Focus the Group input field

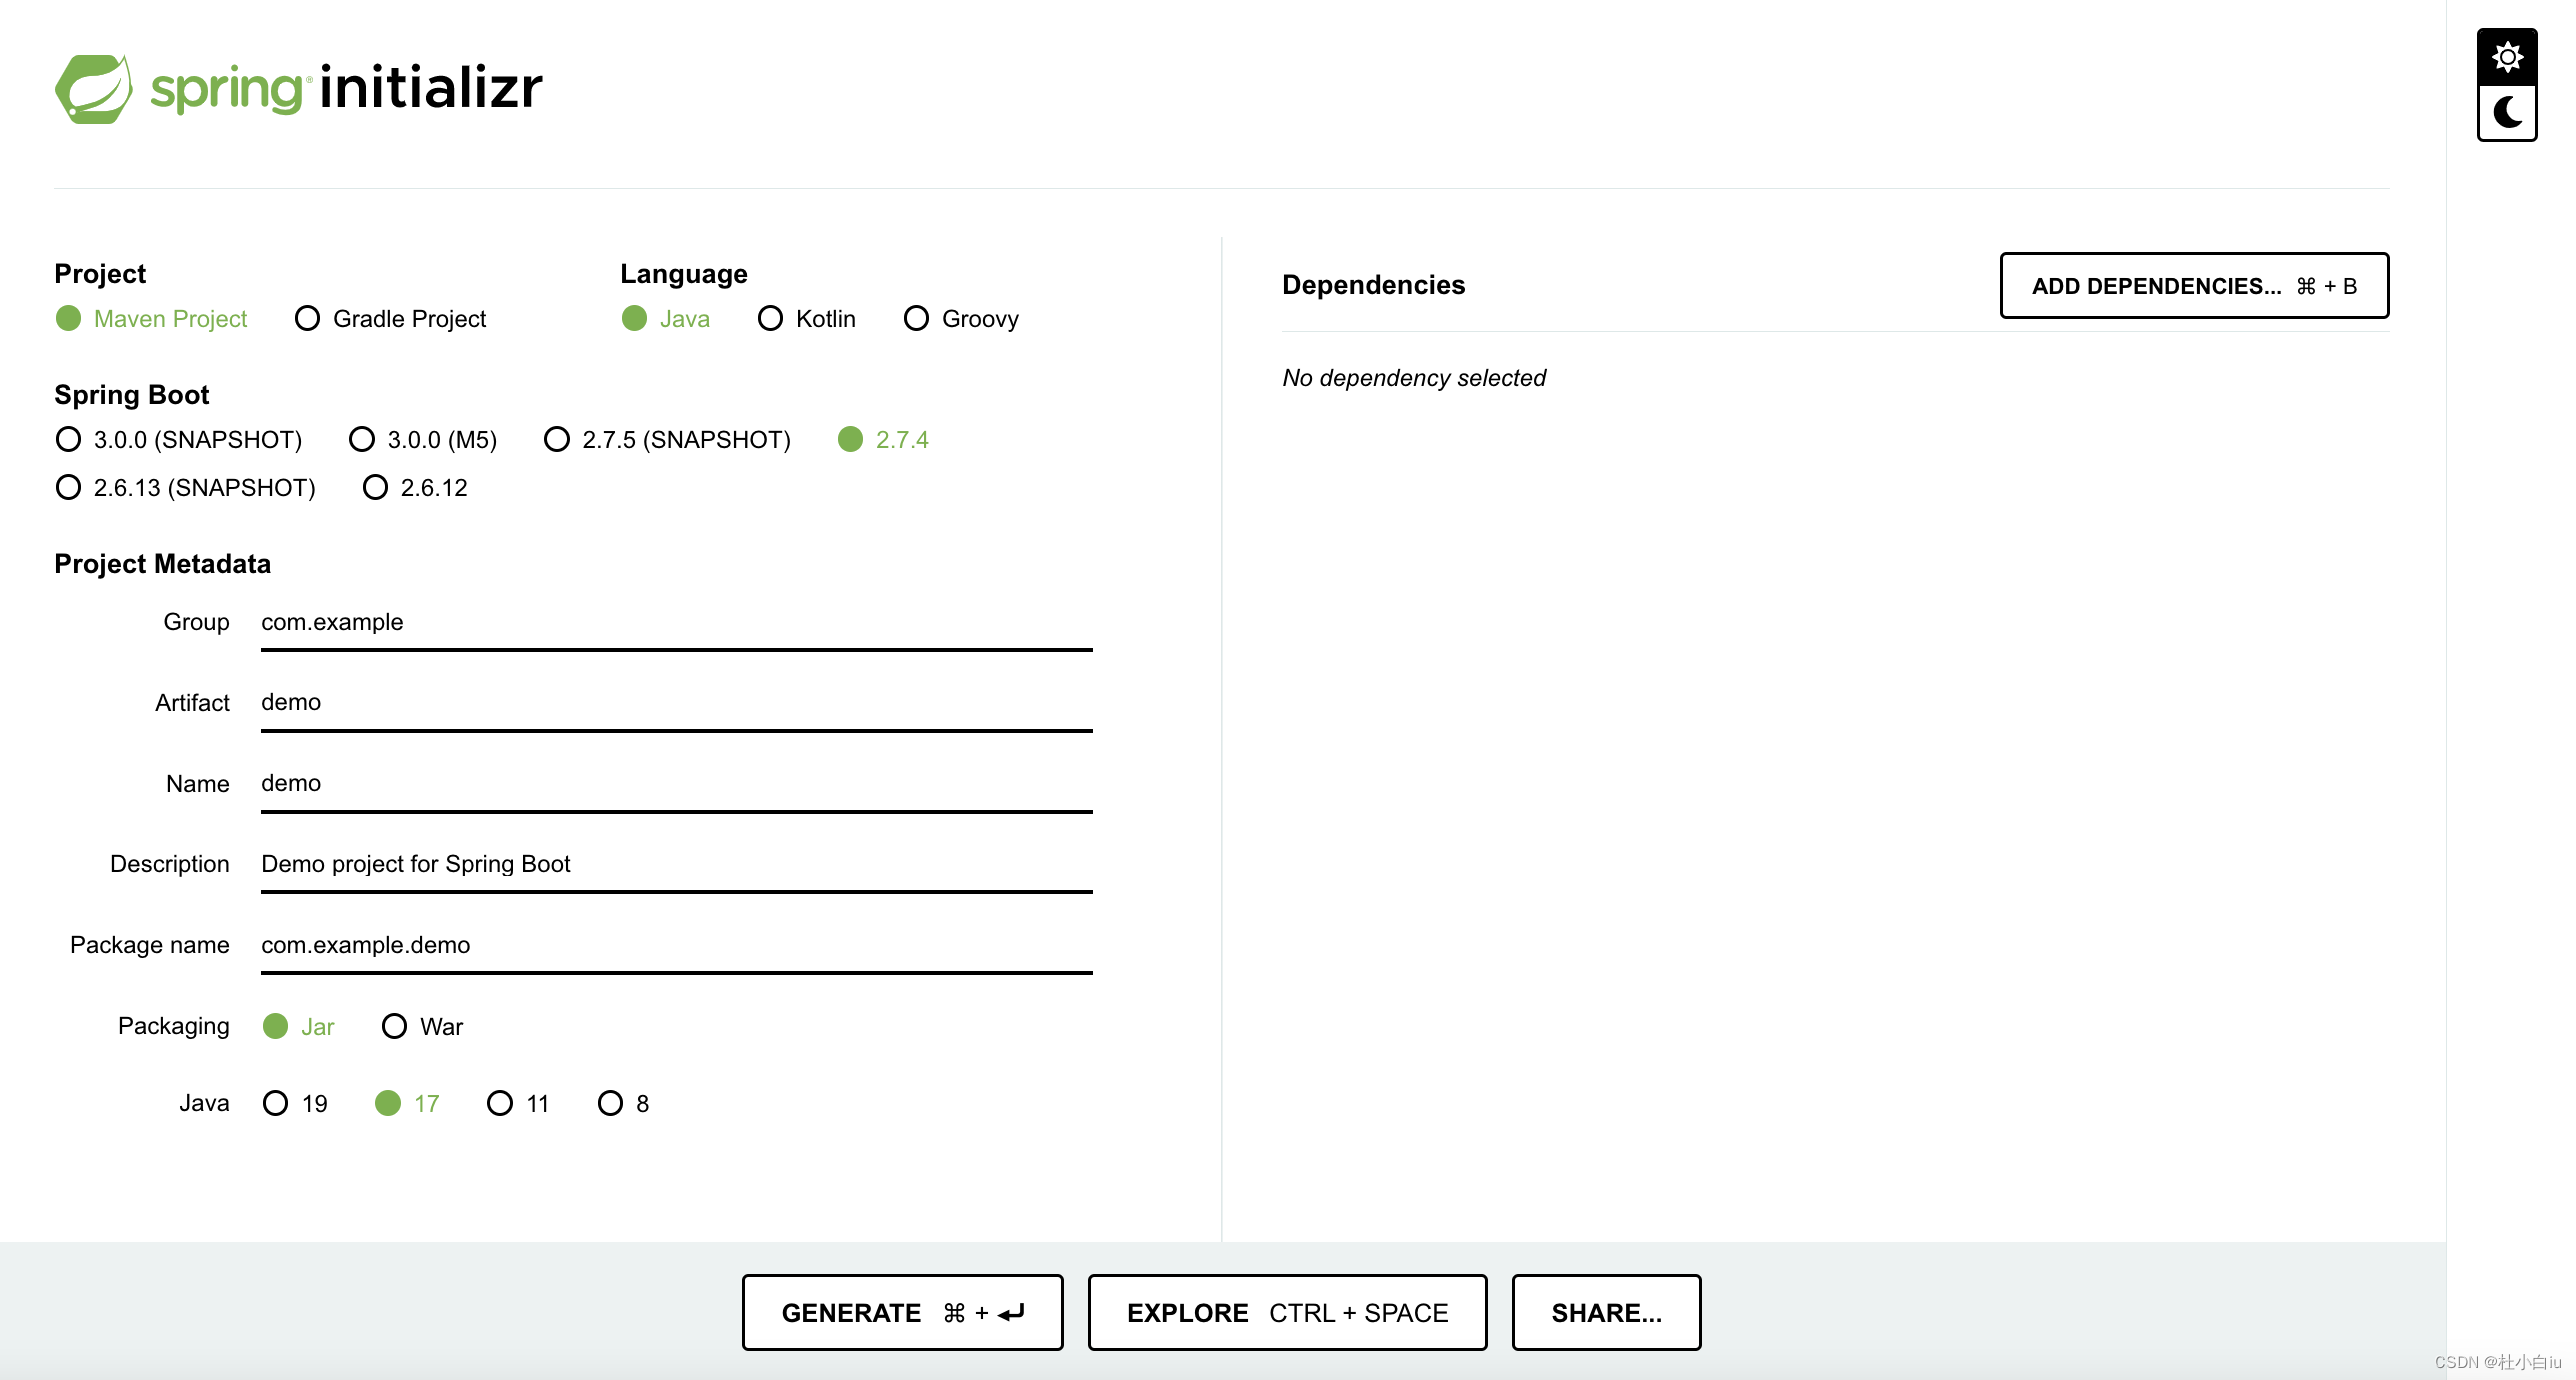tap(677, 623)
